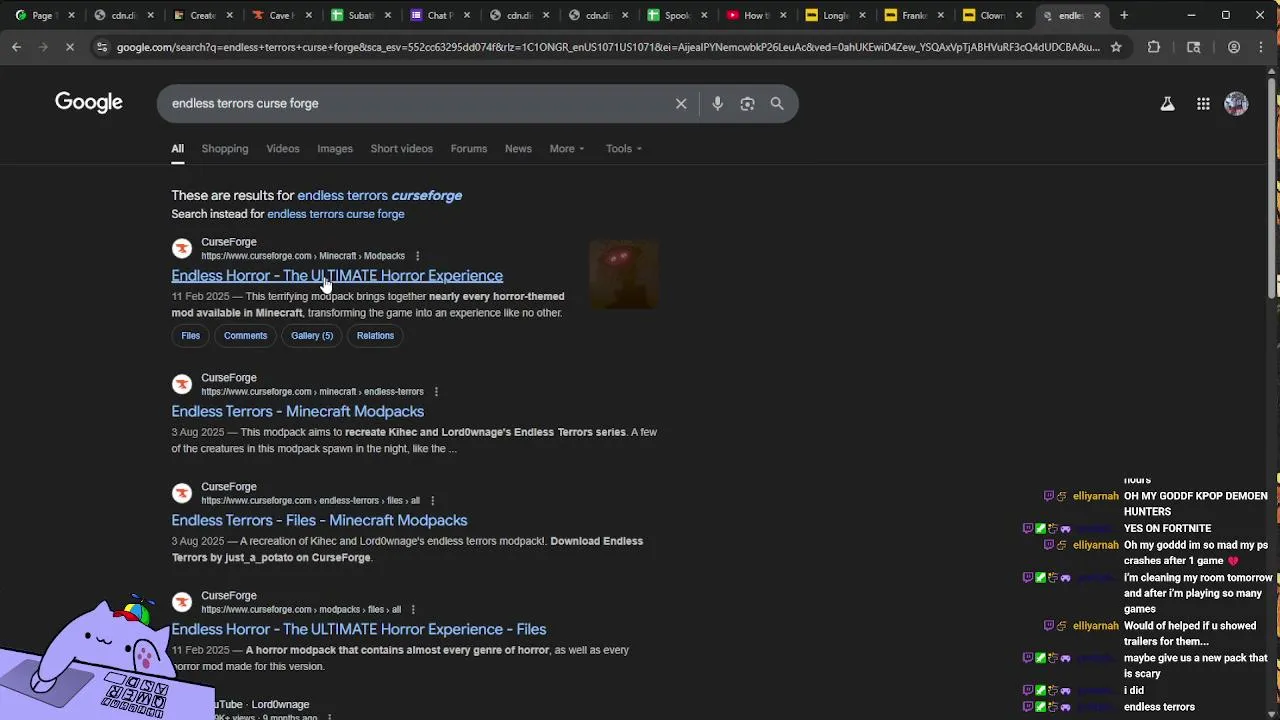Open Search Labs flask icon

[1167, 103]
